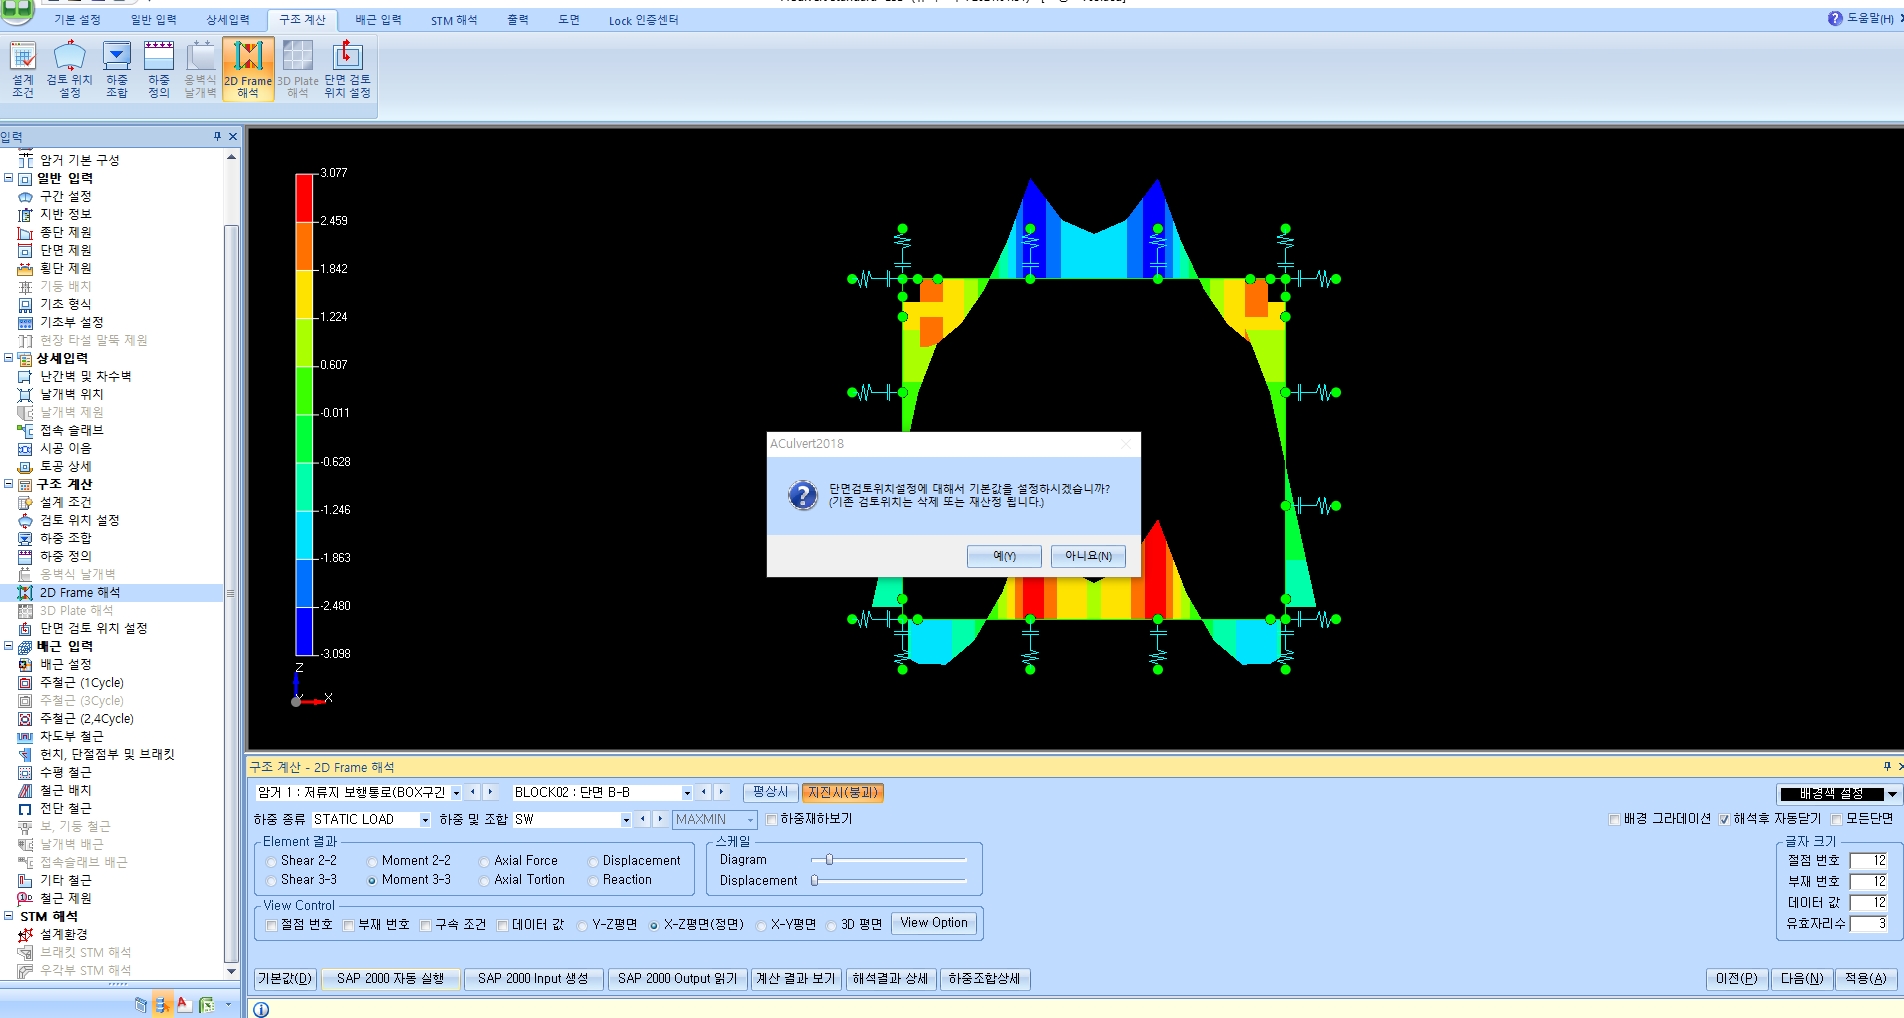Open the Lock 인증센터 tab
This screenshot has width=1904, height=1018.
point(643,20)
